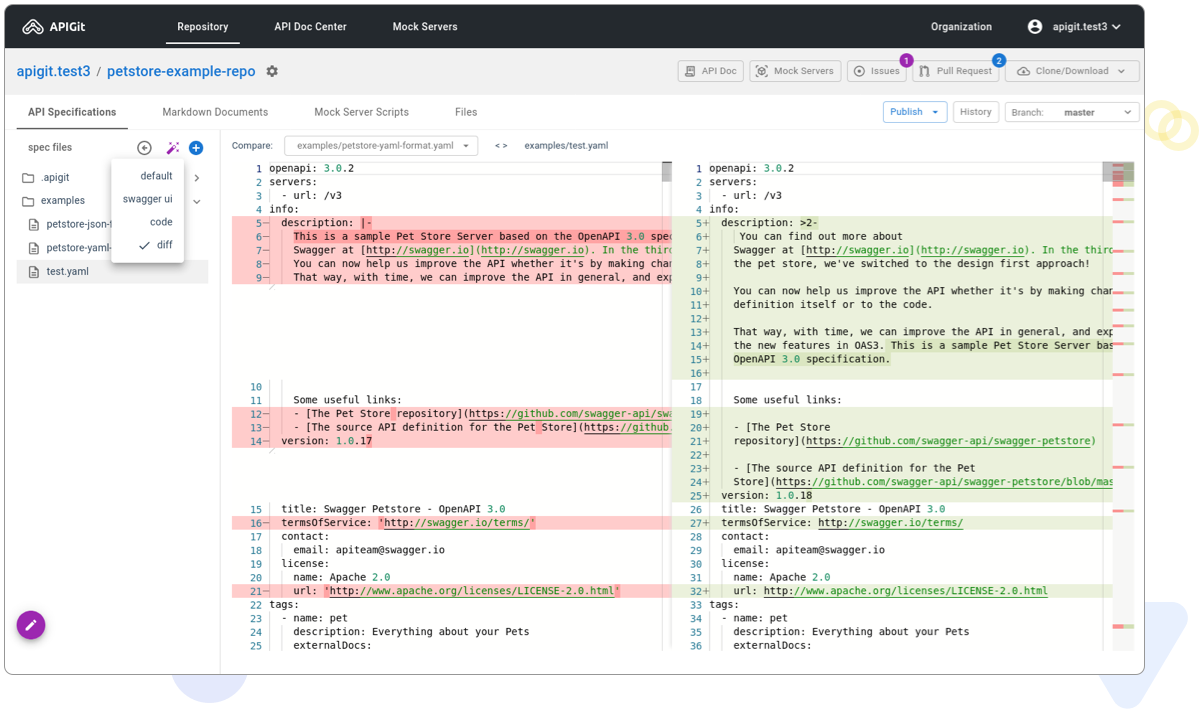Click "OpenAPI 3.0 specification." line in right pane
Image resolution: width=1200 pixels, height=712 pixels.
pos(811,359)
